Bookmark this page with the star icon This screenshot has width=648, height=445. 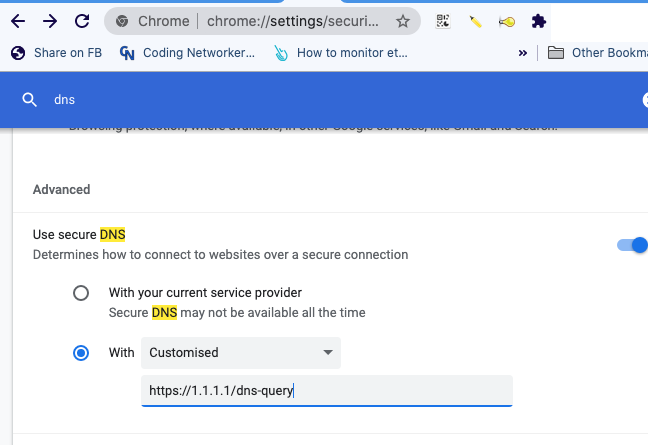tap(403, 21)
